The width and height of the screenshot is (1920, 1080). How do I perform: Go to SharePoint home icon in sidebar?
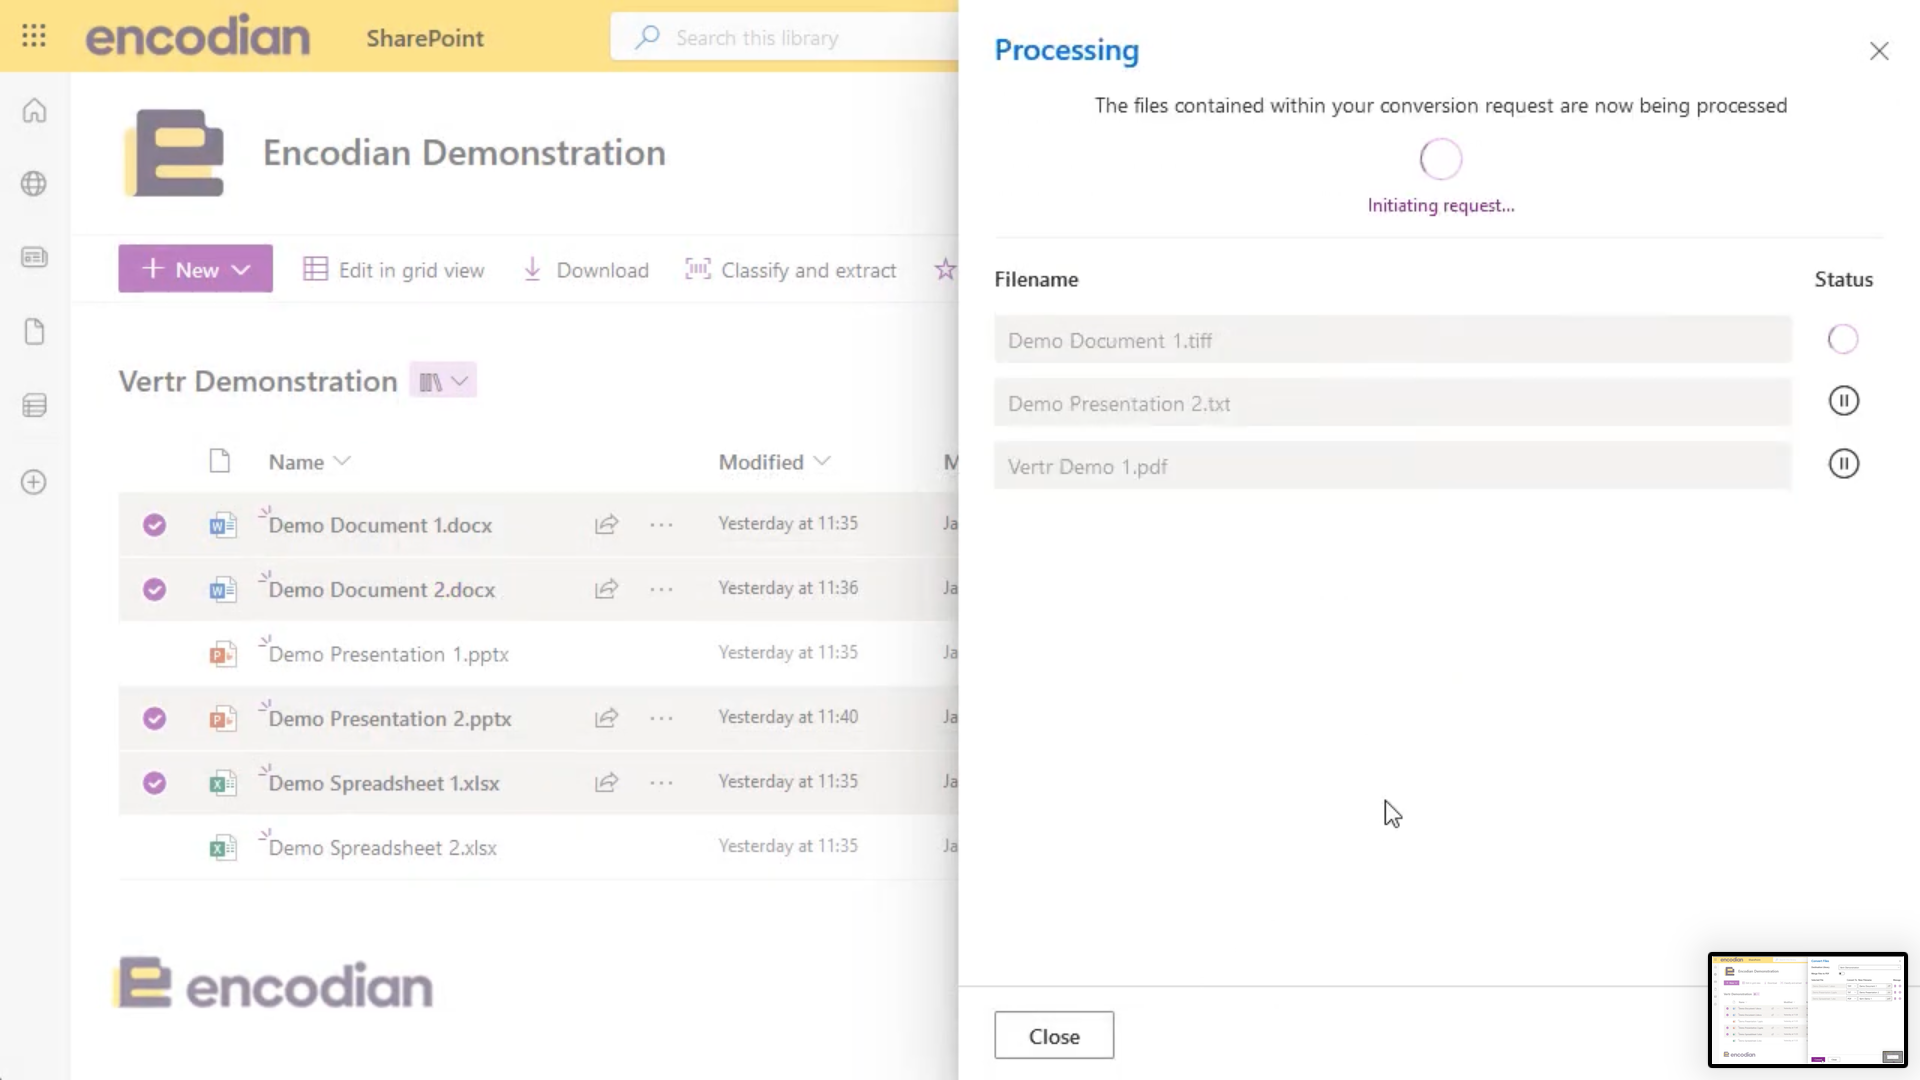coord(34,110)
